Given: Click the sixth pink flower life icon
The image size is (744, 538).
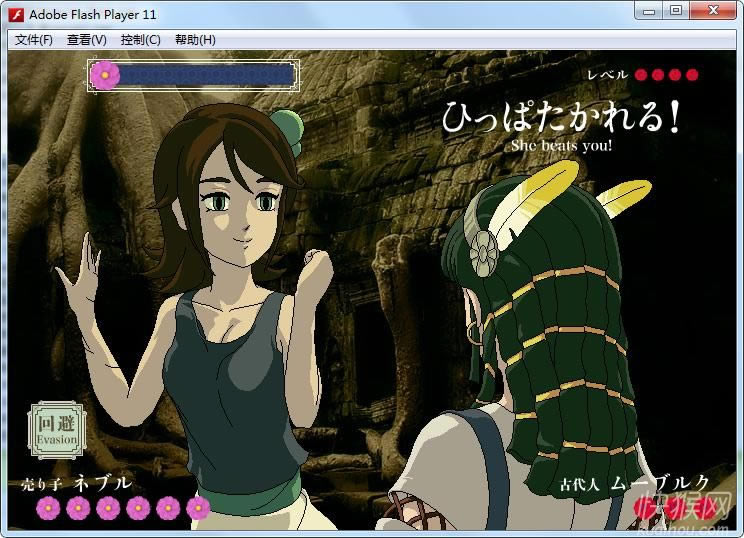Looking at the screenshot, I should 198,508.
